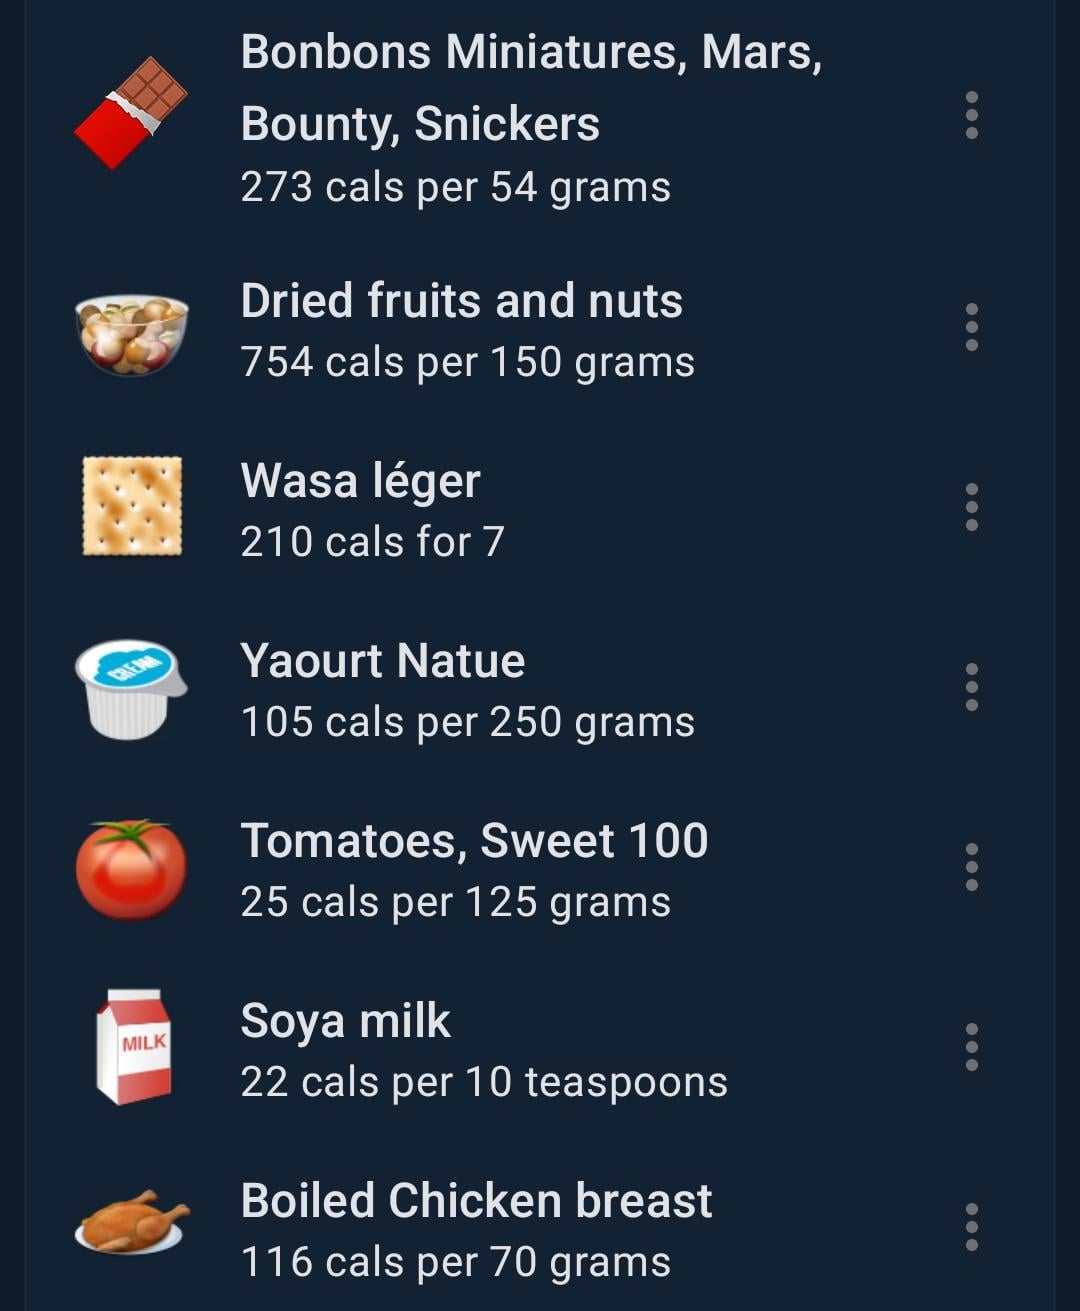Tap the chocolate bar icon
This screenshot has width=1080, height=1311.
click(131, 113)
